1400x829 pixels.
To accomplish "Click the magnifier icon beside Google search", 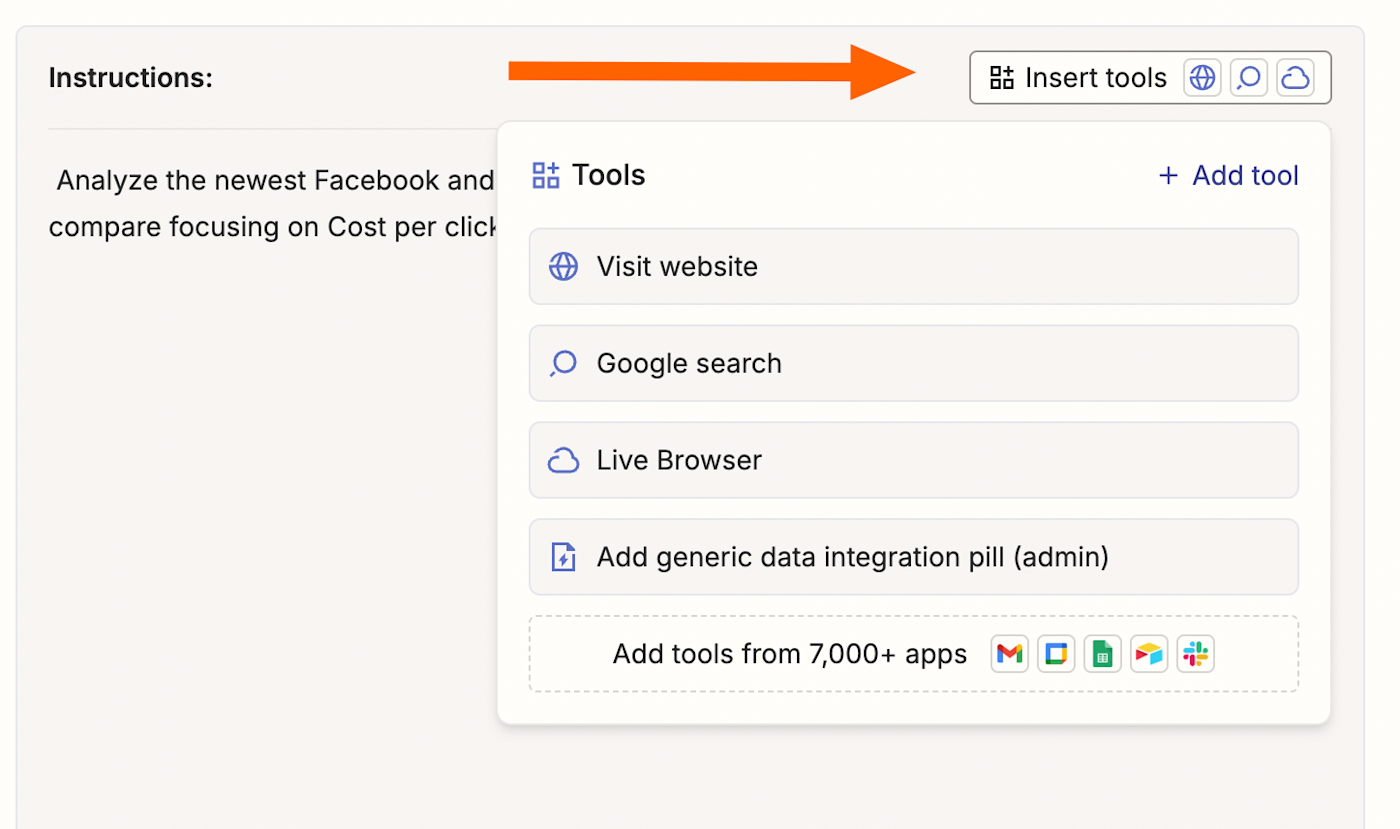I will [564, 363].
